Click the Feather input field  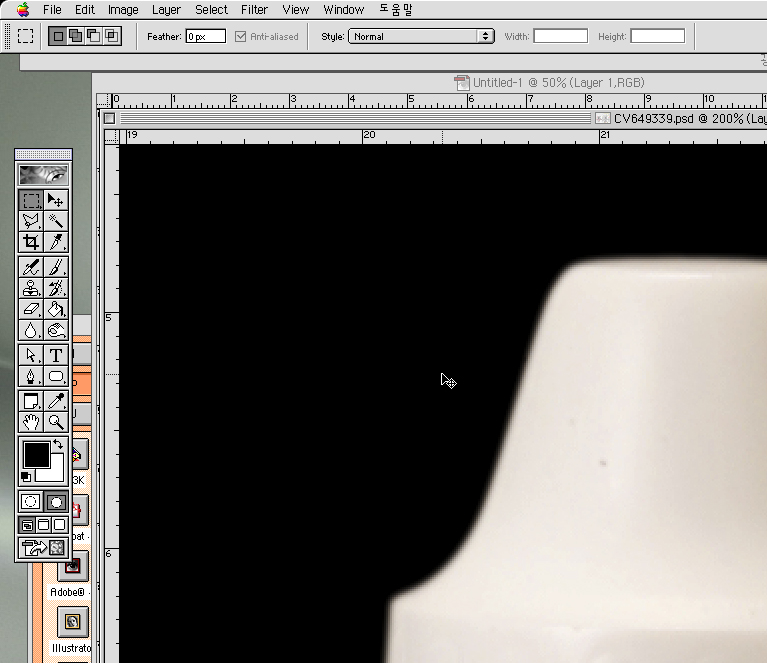(x=205, y=36)
